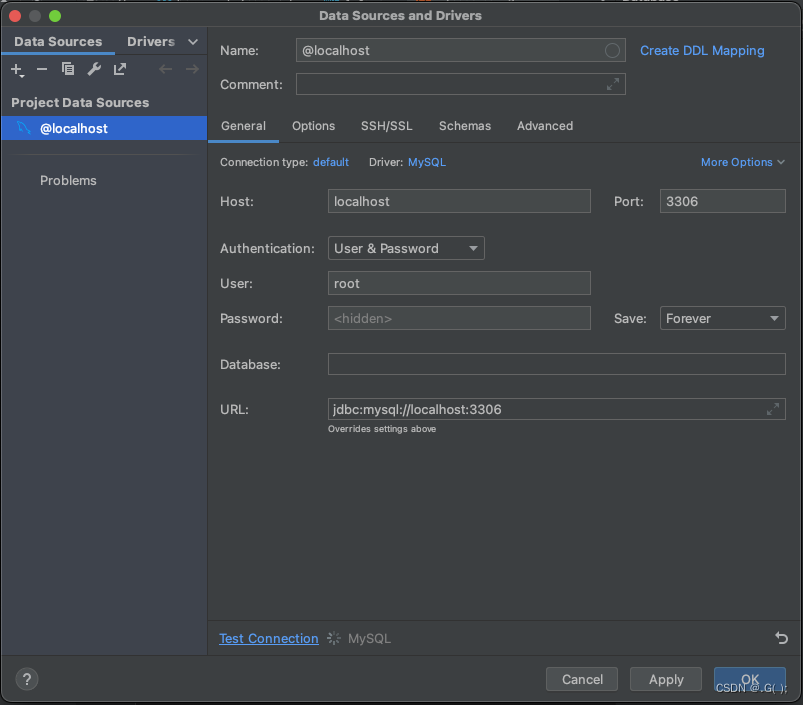Confirm with the OK button

coord(750,679)
